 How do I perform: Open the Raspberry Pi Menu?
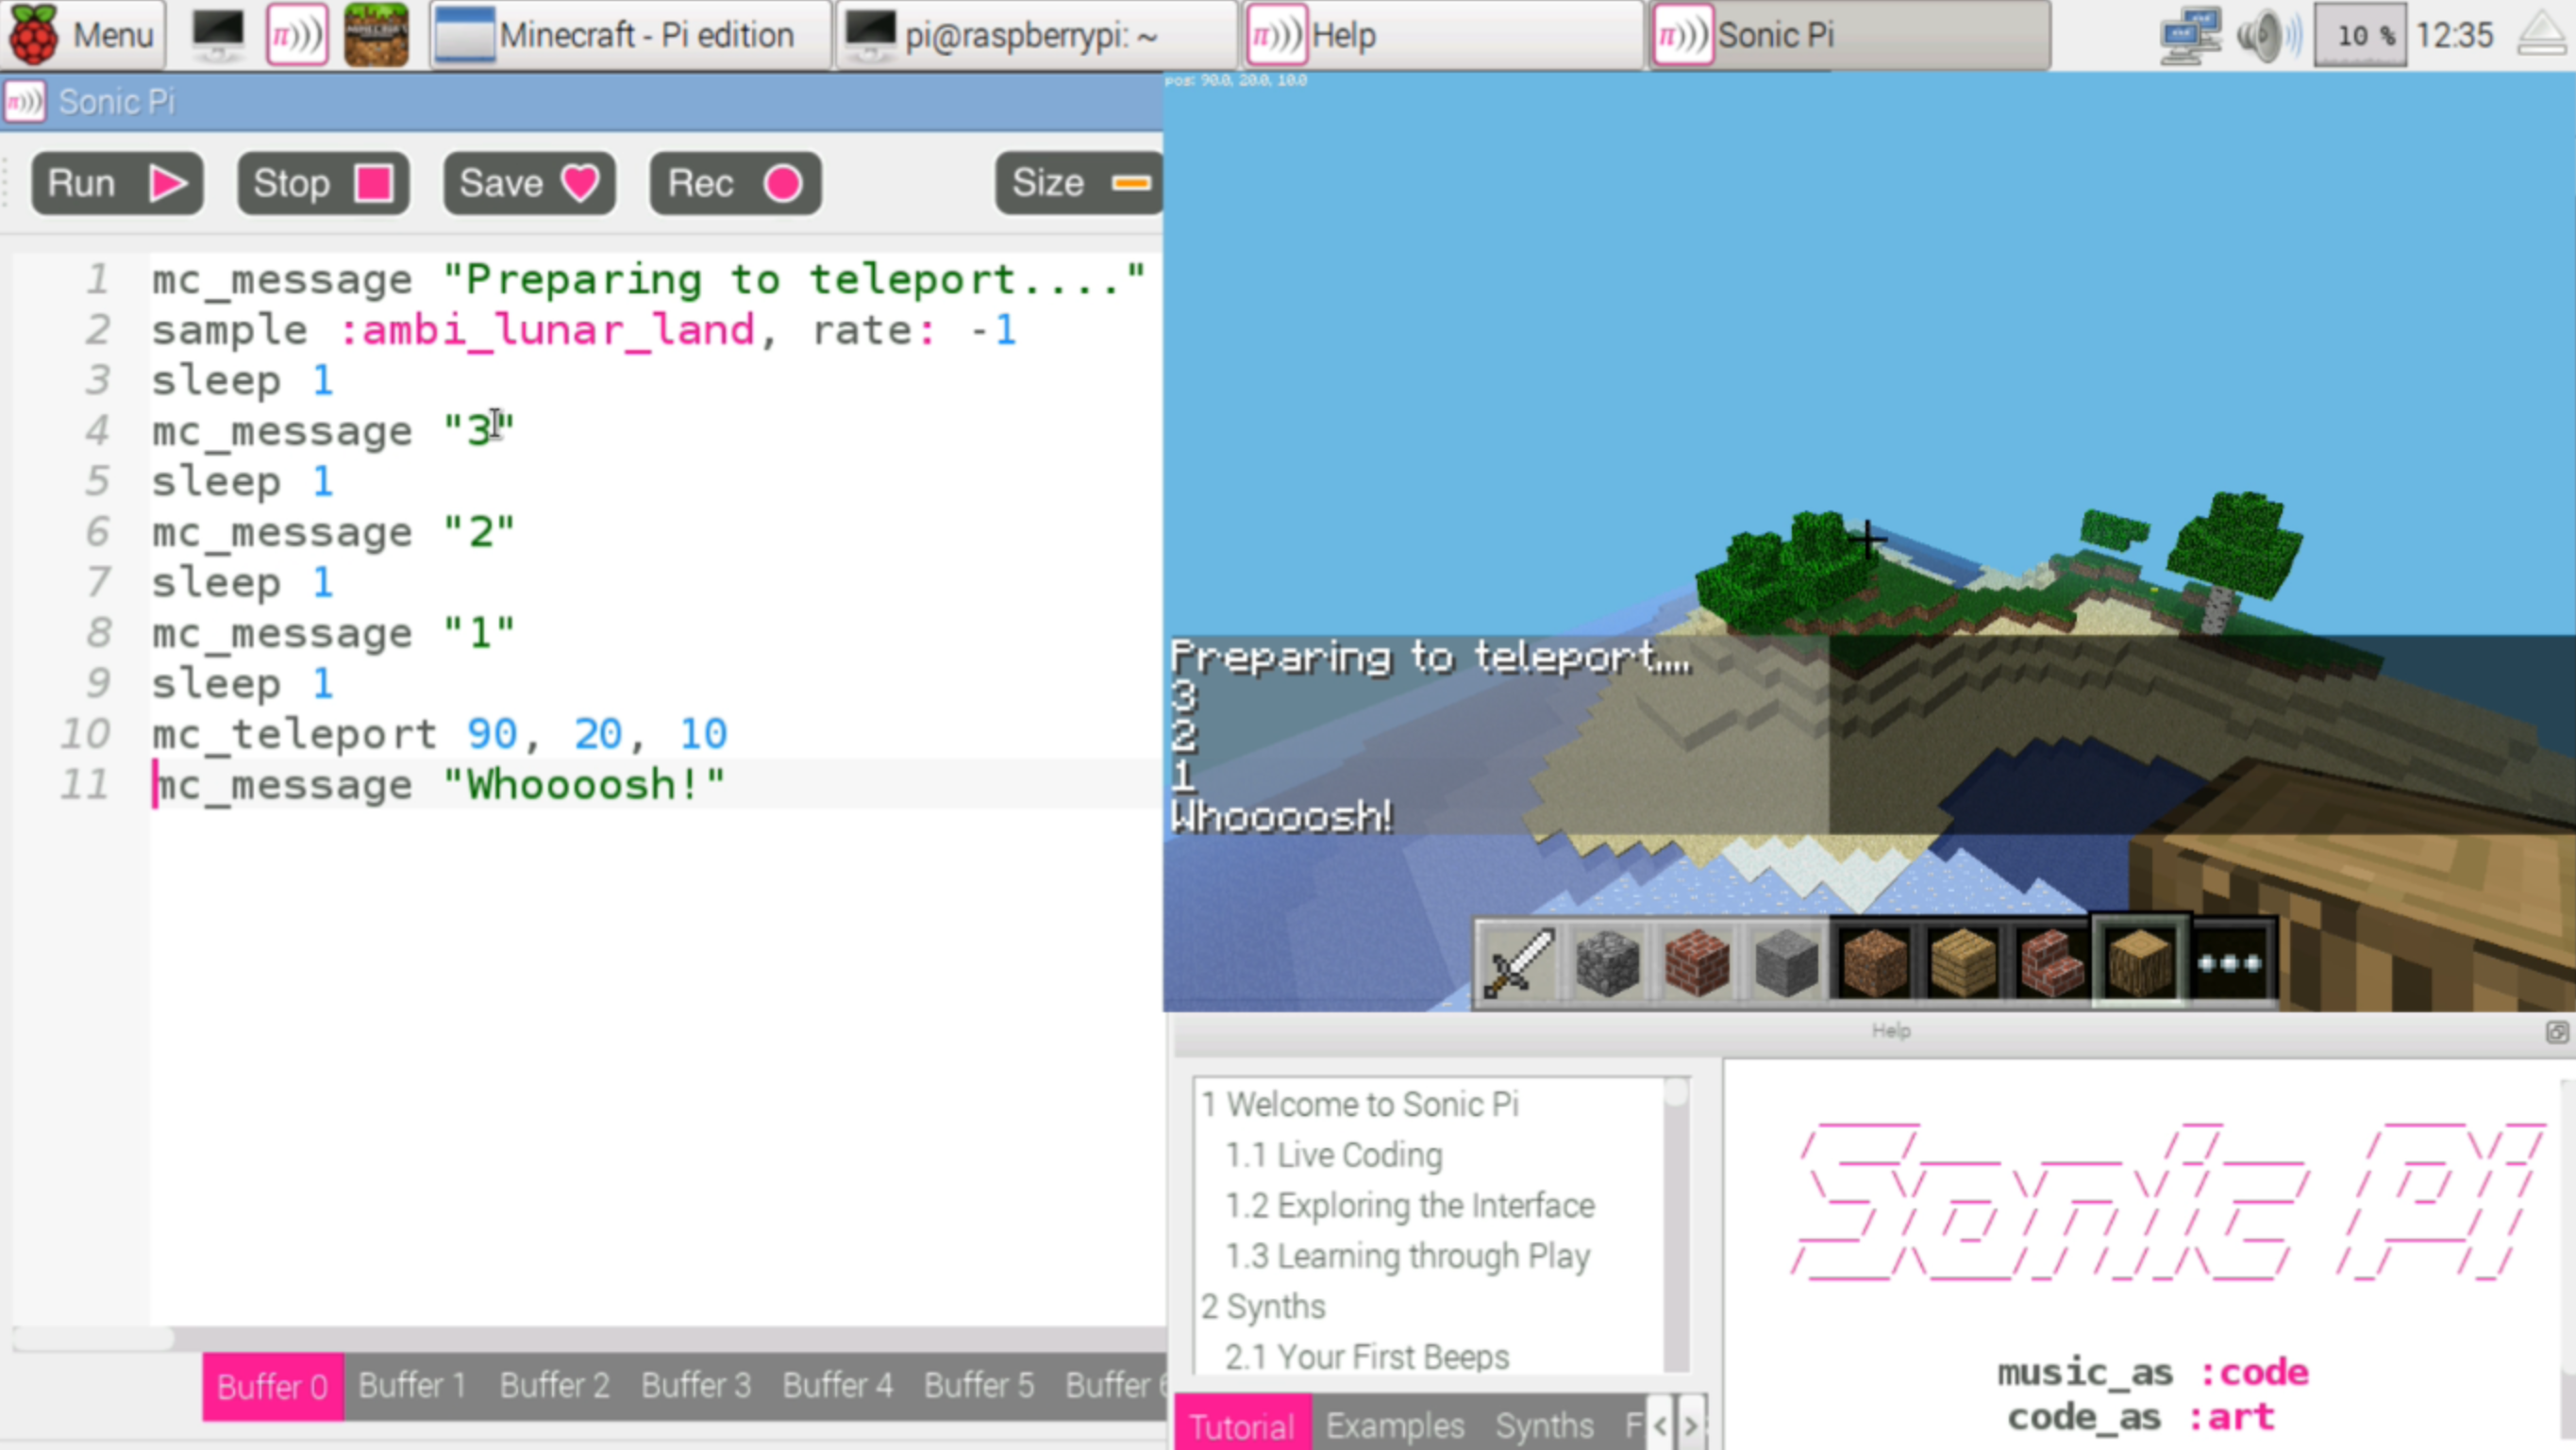[x=82, y=35]
